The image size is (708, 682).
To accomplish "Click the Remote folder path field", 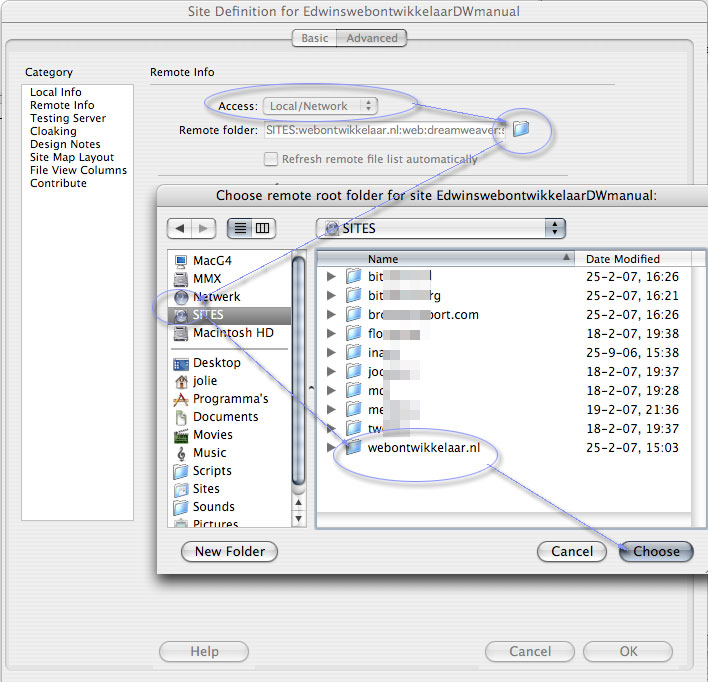I will (385, 130).
